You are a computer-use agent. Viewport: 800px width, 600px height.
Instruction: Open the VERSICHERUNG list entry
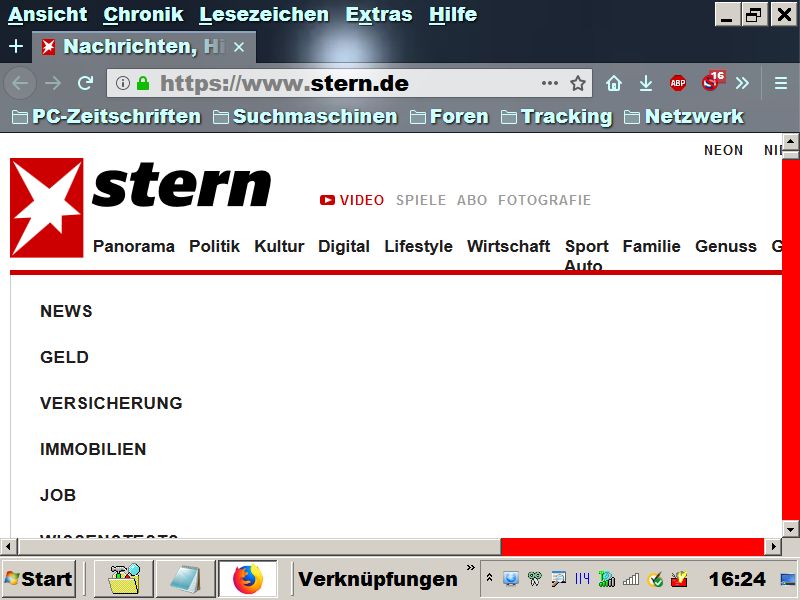(x=111, y=403)
